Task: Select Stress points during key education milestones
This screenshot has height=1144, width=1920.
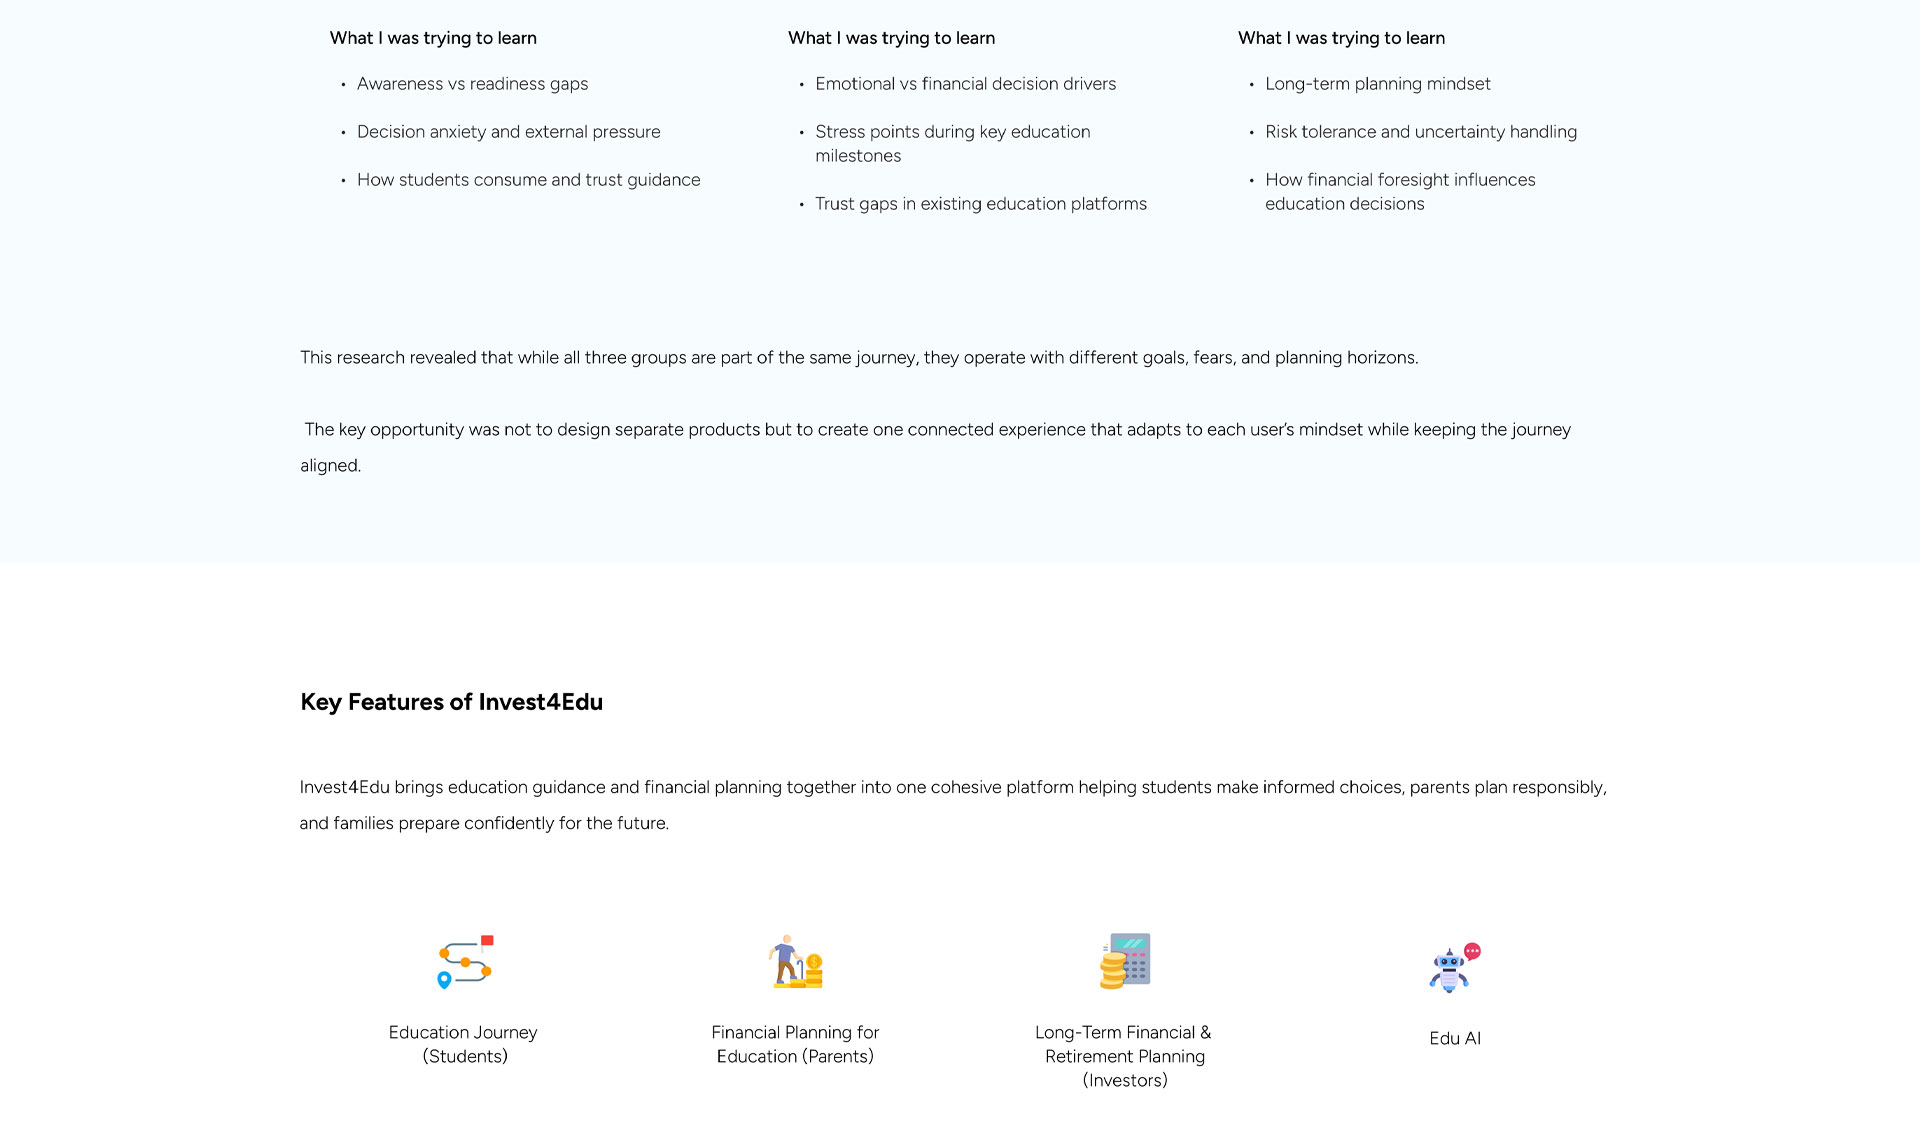Action: [952, 144]
